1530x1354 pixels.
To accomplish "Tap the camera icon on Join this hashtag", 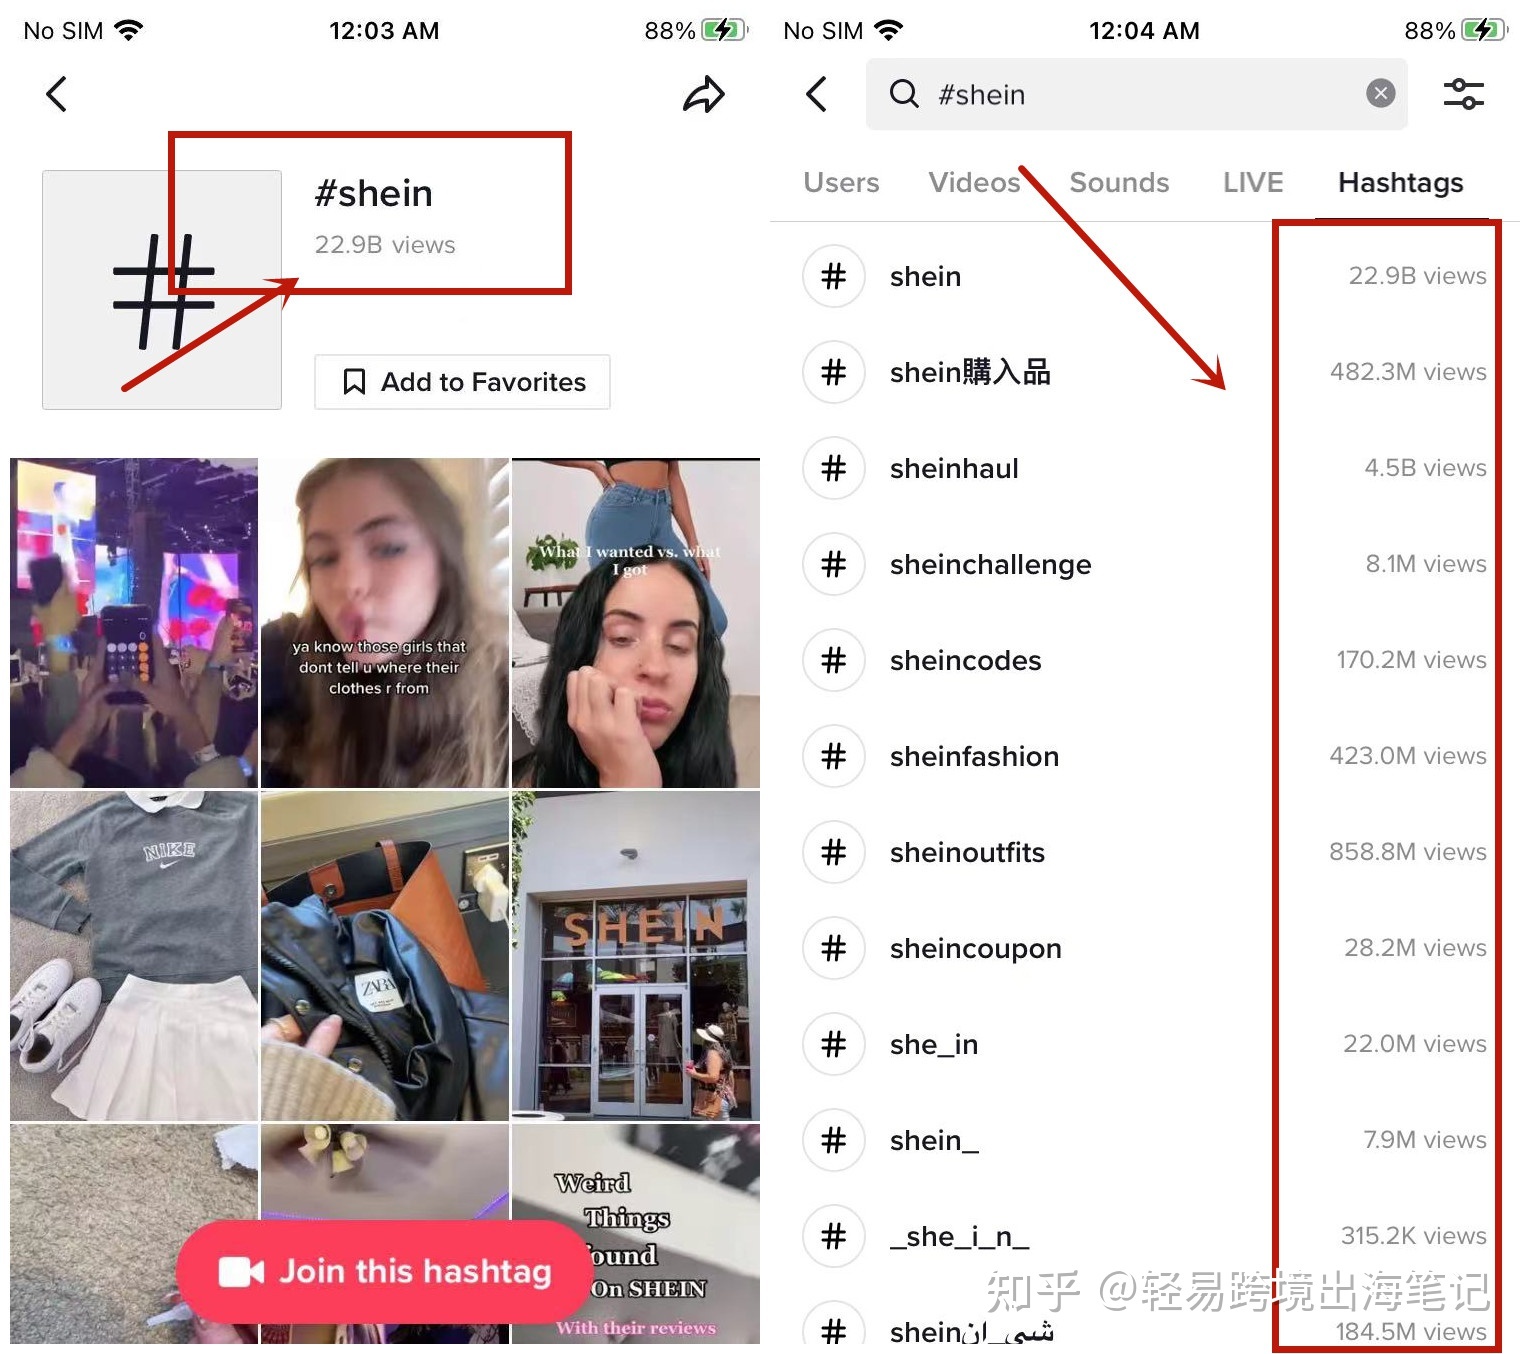I will (242, 1271).
